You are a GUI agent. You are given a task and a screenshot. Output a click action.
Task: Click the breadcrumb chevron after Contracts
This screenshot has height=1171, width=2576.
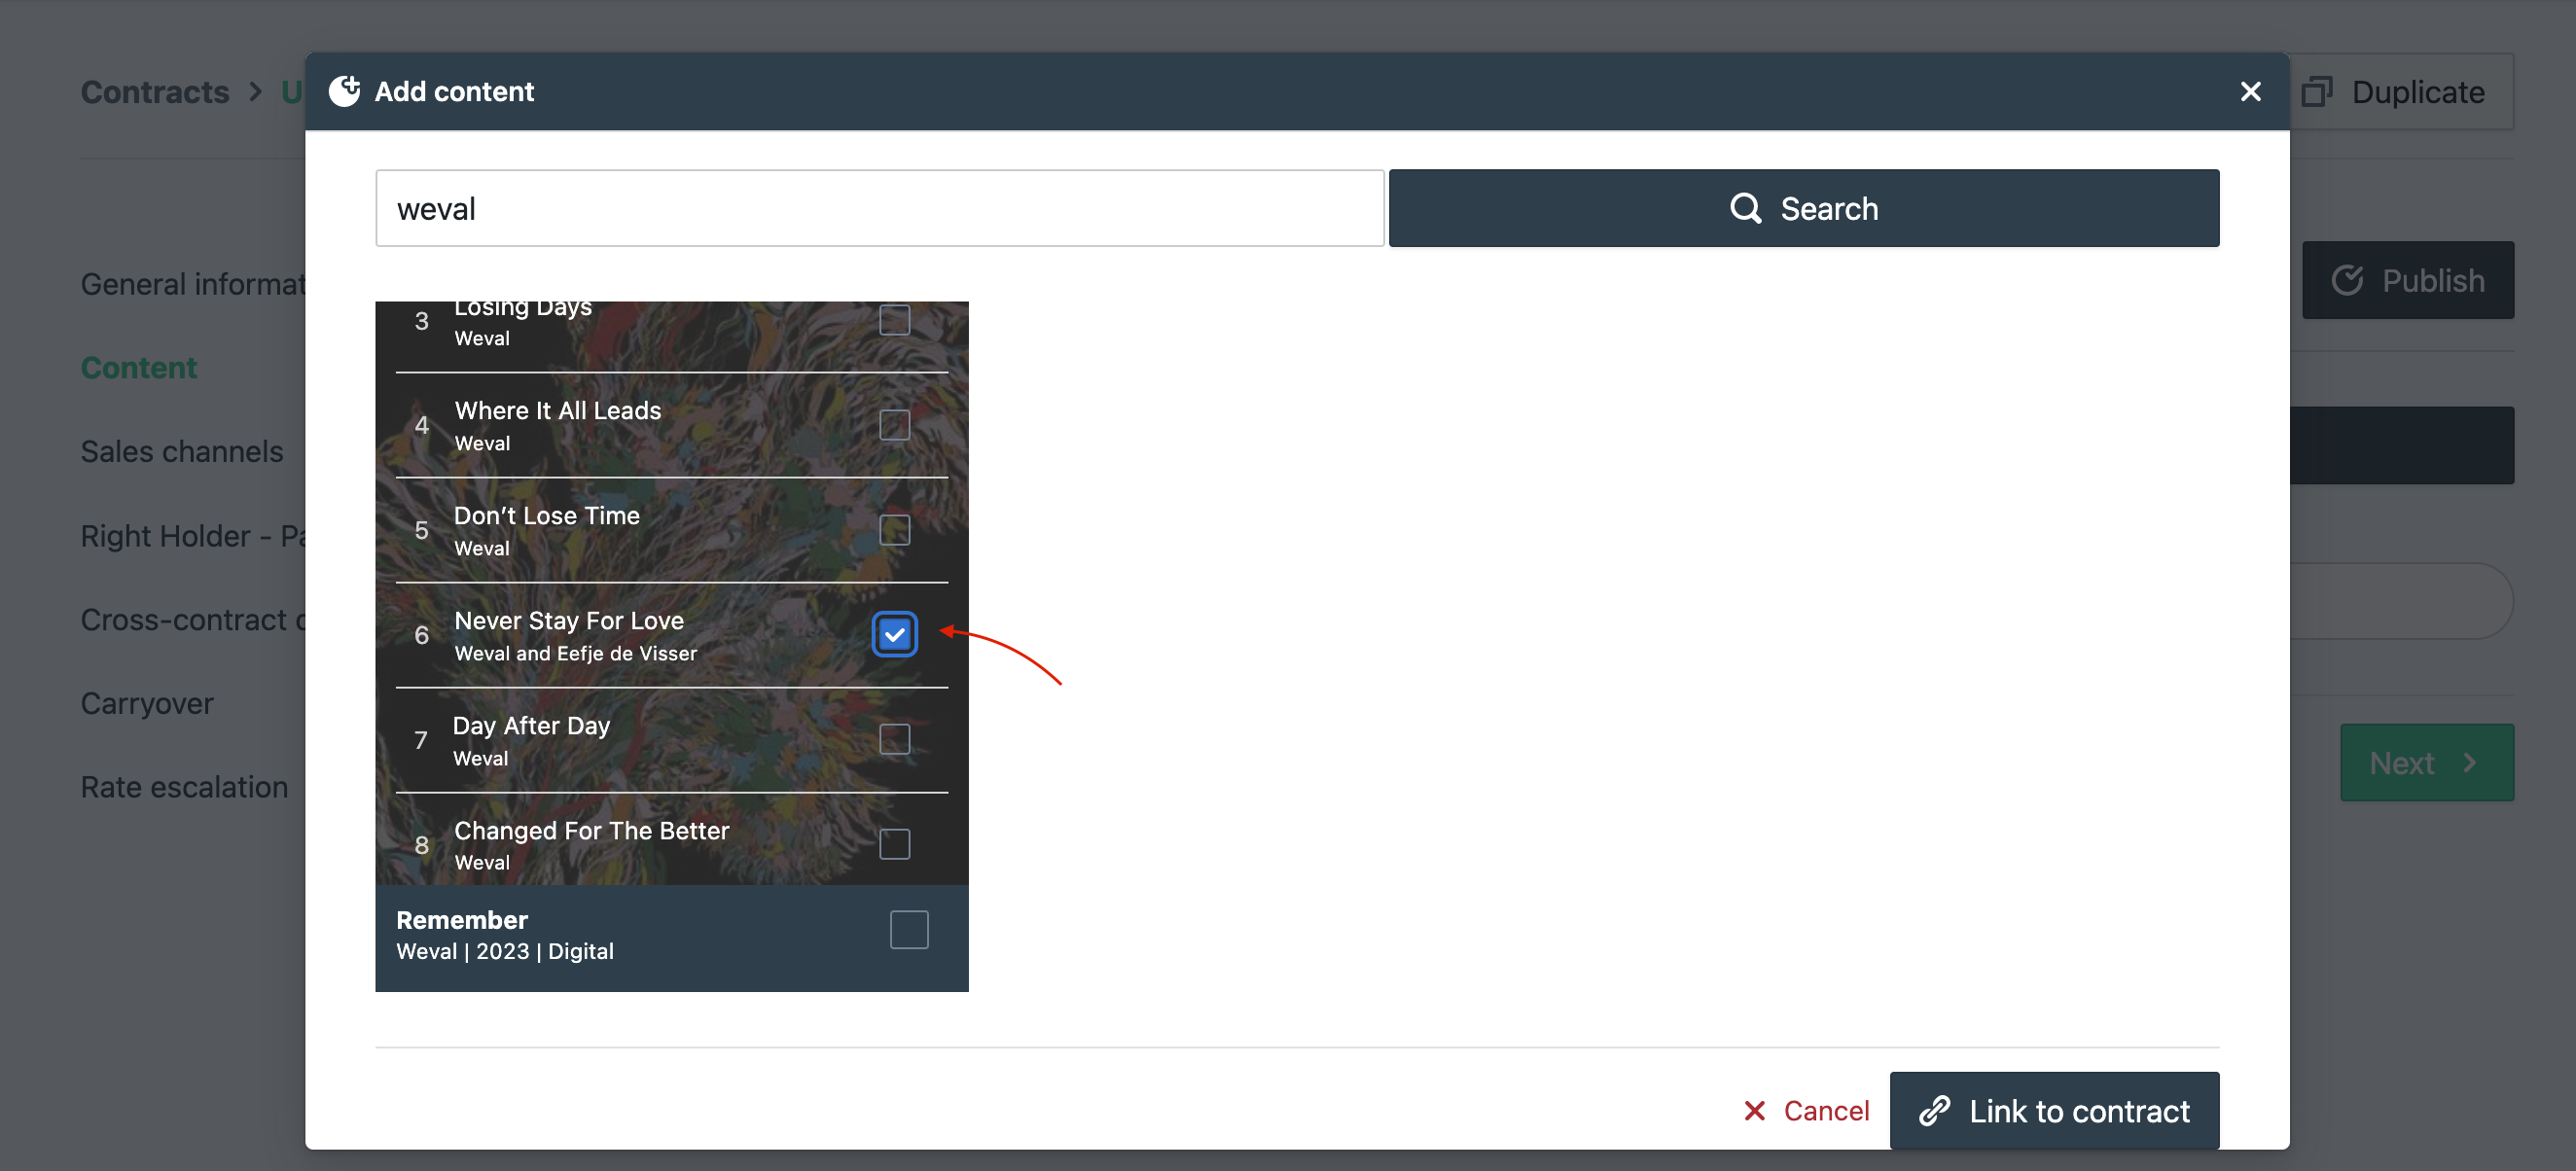click(x=256, y=91)
